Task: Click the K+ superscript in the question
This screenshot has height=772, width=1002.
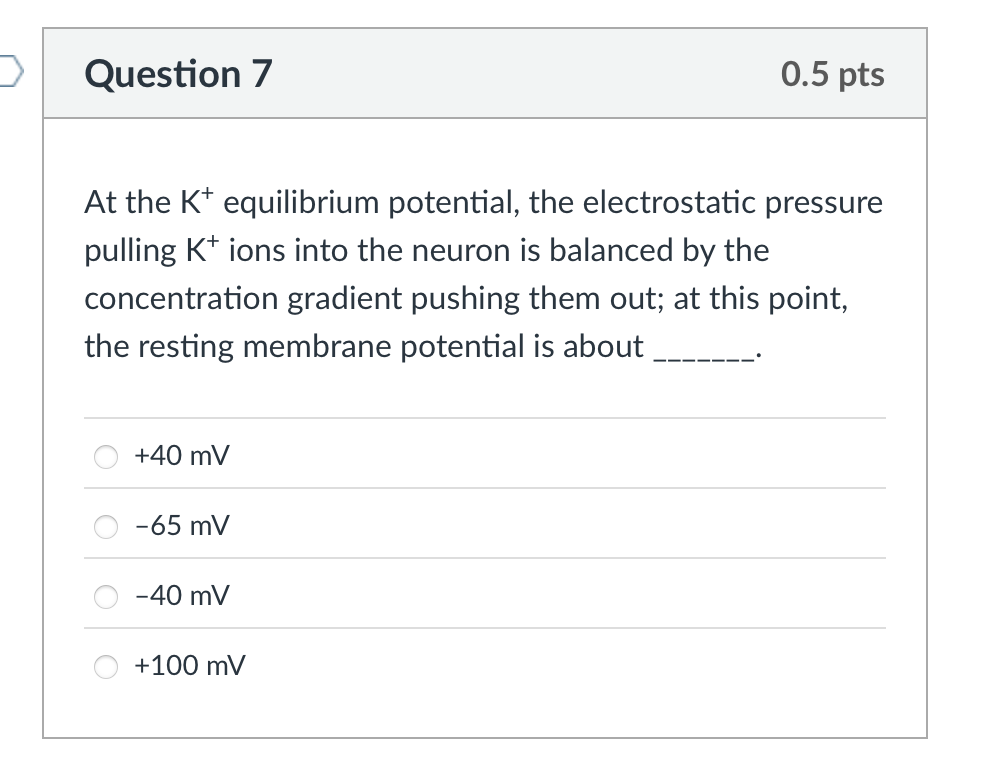Action: tap(200, 192)
